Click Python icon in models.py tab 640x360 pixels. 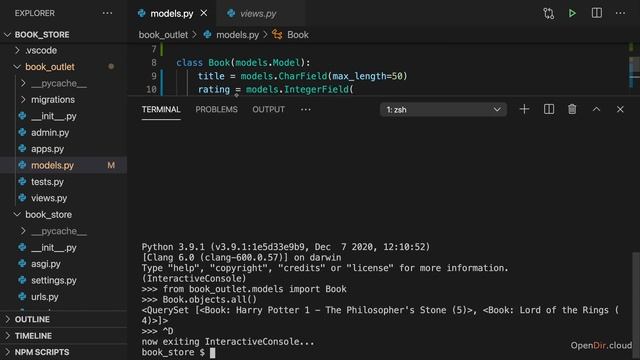(x=142, y=13)
